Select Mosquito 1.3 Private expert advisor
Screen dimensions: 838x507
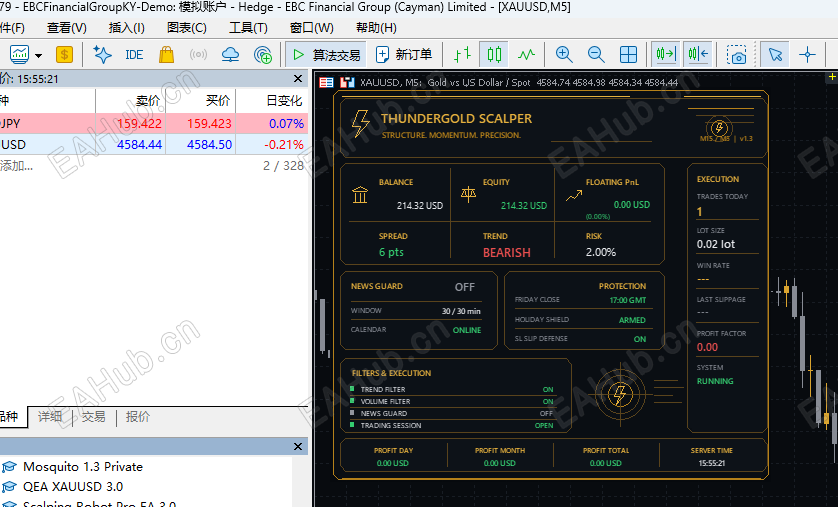click(82, 466)
